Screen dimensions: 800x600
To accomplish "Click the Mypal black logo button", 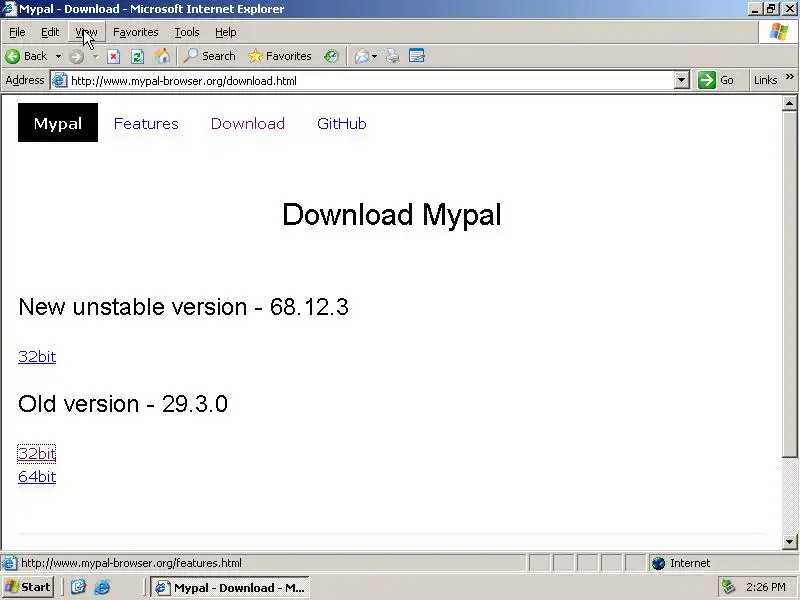I will tap(58, 122).
